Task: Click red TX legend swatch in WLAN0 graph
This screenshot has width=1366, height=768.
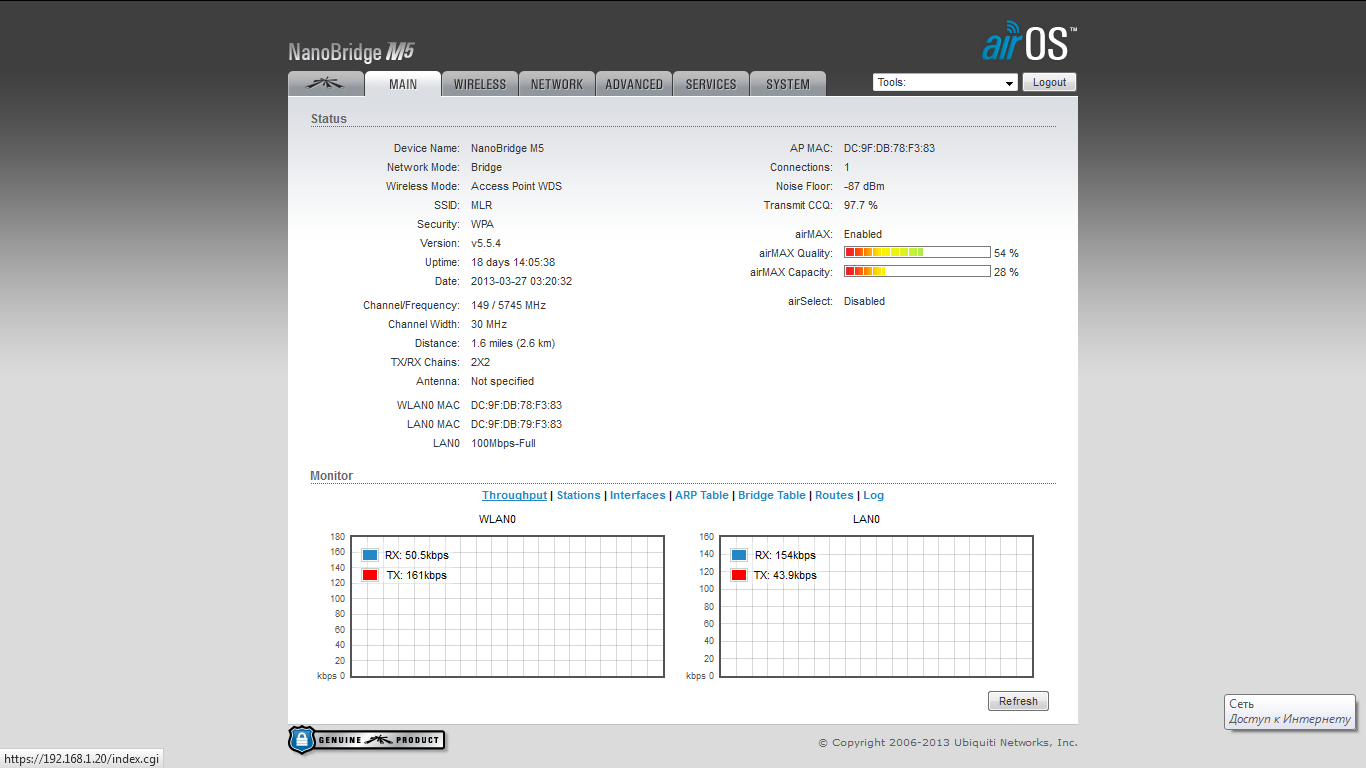Action: click(370, 575)
